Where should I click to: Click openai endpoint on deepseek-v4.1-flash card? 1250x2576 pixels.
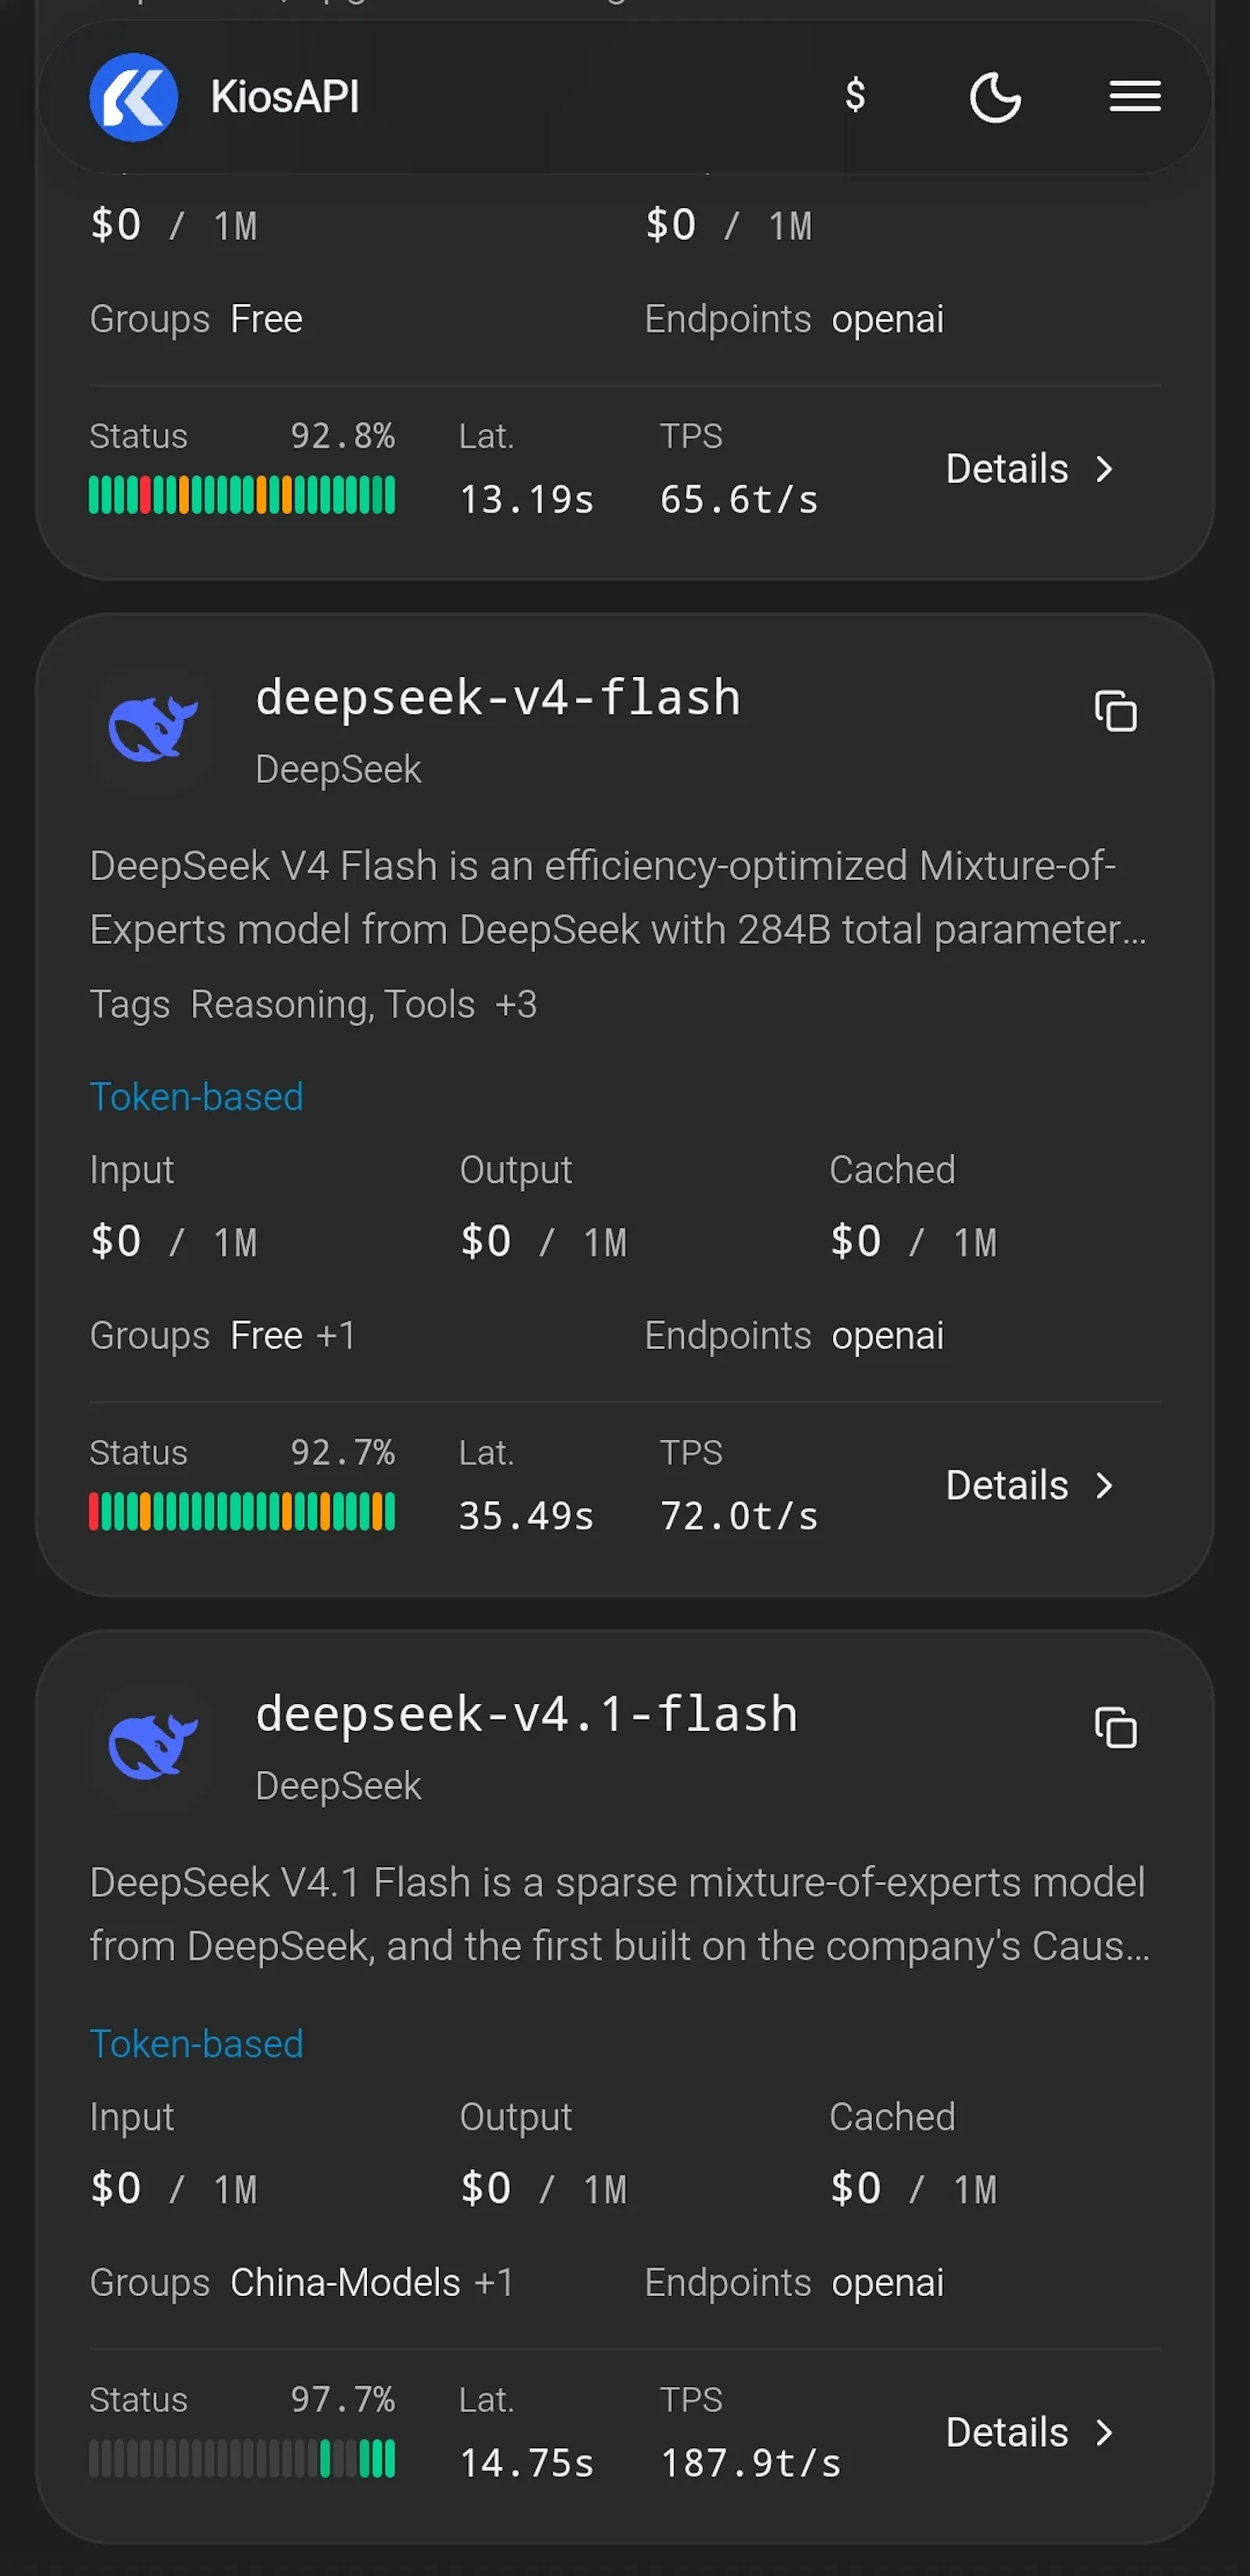pos(888,2283)
